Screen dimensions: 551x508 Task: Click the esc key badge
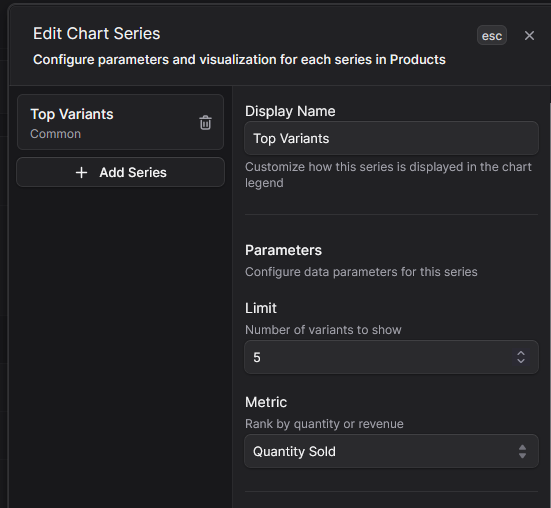click(492, 35)
